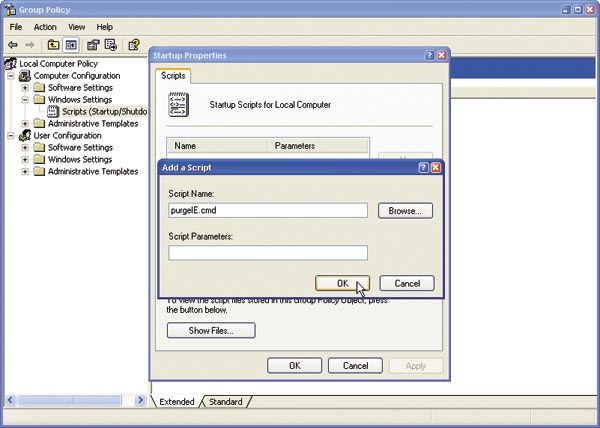600x428 pixels.
Task: Expand Software Settings under Computer Configuration
Action: (x=25, y=88)
